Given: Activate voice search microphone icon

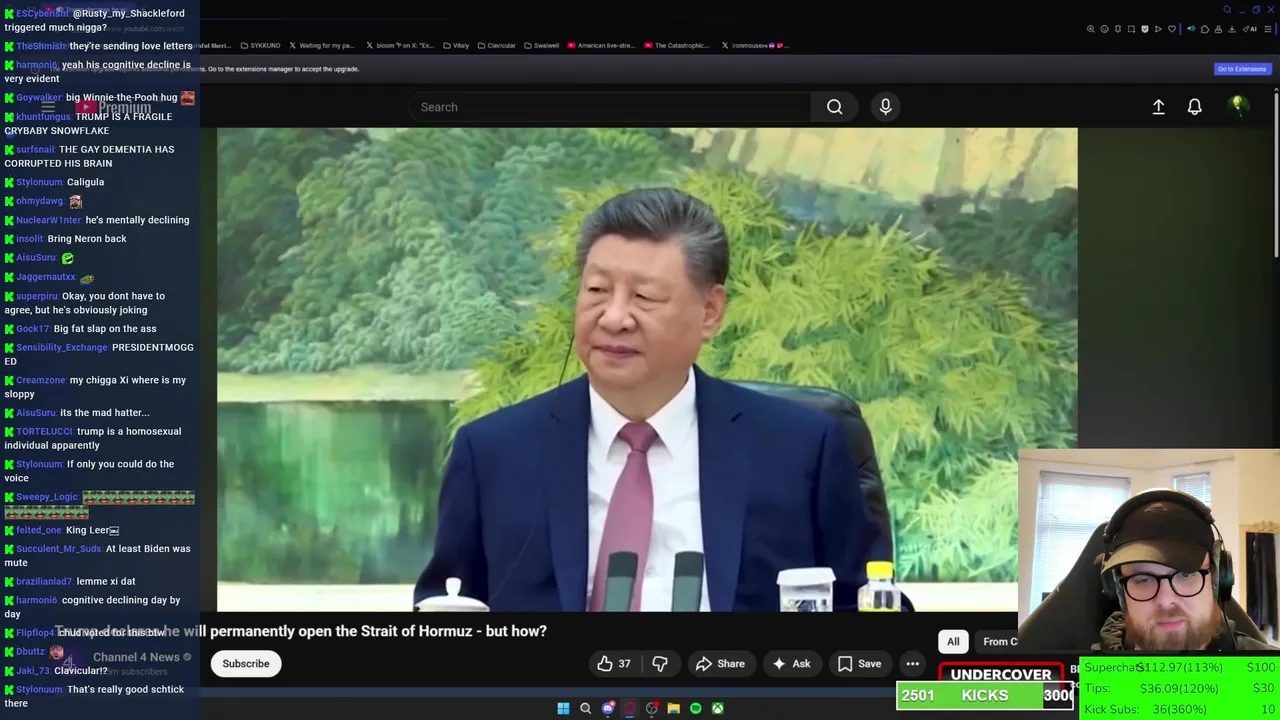Looking at the screenshot, I should point(885,107).
